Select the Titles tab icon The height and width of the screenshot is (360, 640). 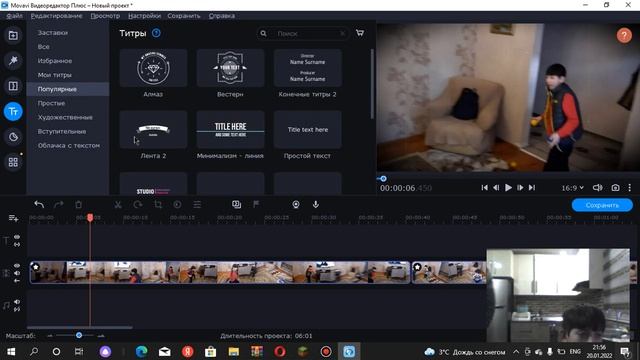(13, 111)
